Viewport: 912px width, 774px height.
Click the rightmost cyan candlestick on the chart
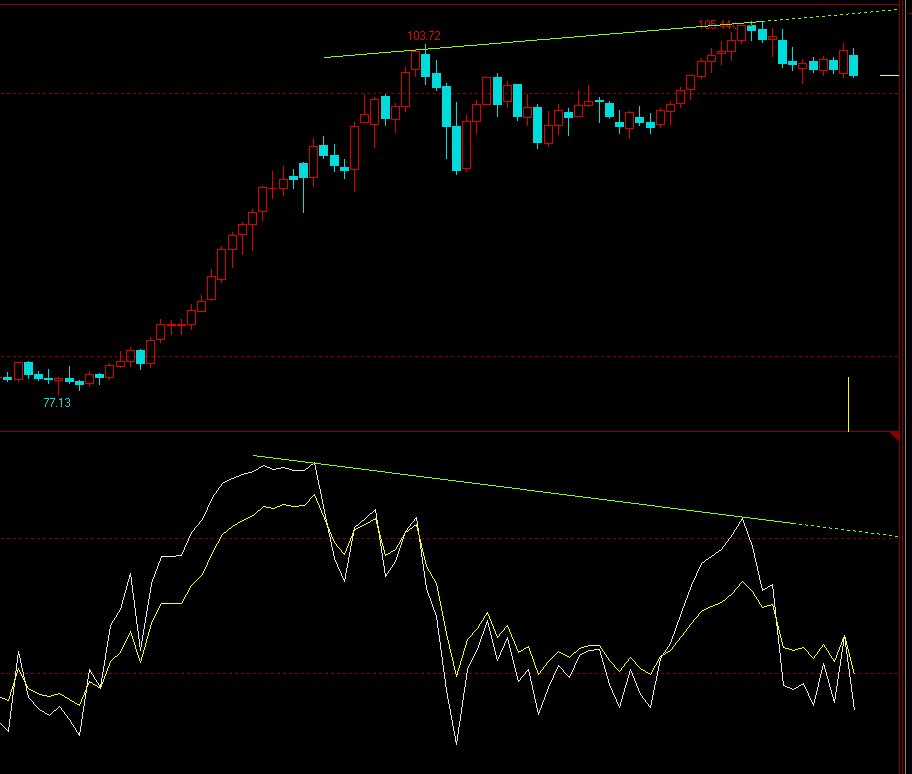point(855,65)
